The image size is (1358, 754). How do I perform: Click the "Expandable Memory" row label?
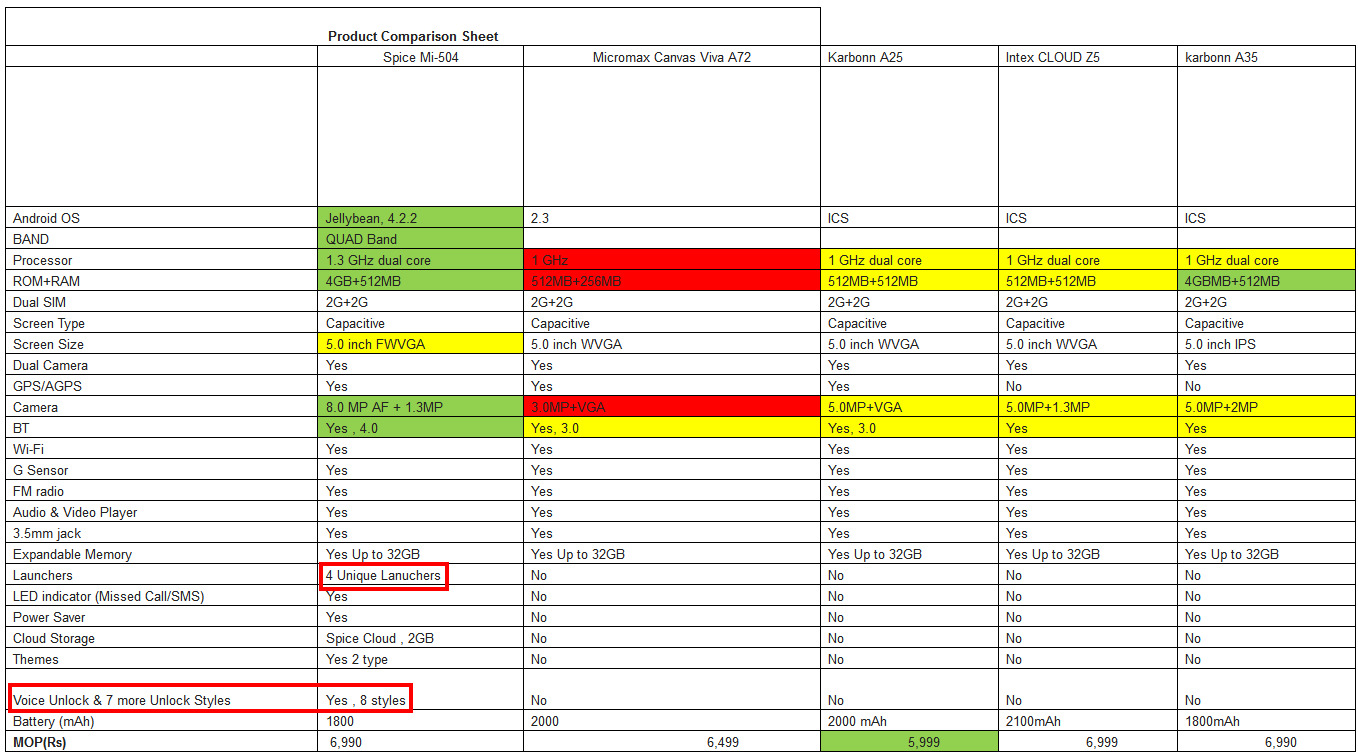click(x=72, y=554)
